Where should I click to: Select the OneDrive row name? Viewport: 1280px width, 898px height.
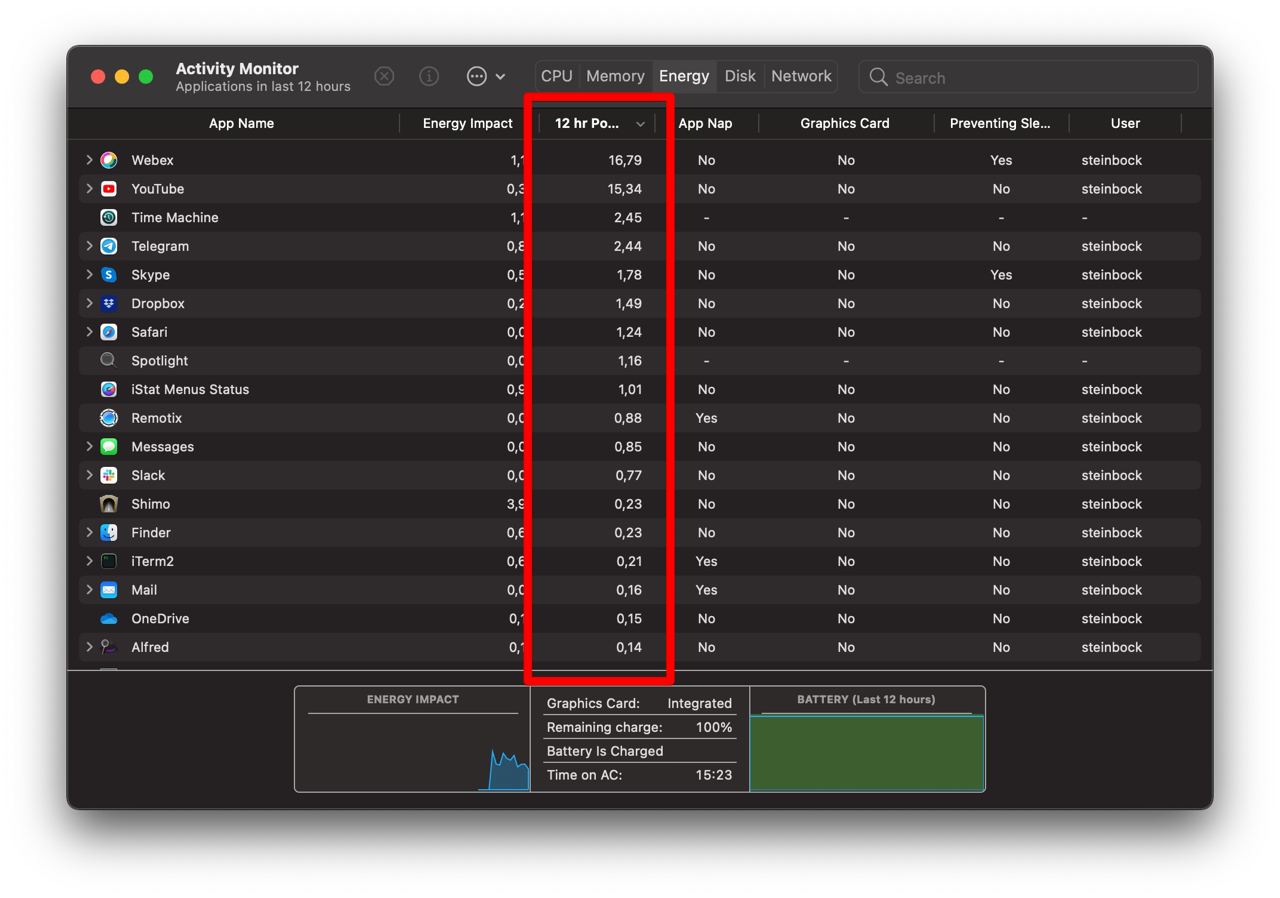tap(160, 619)
